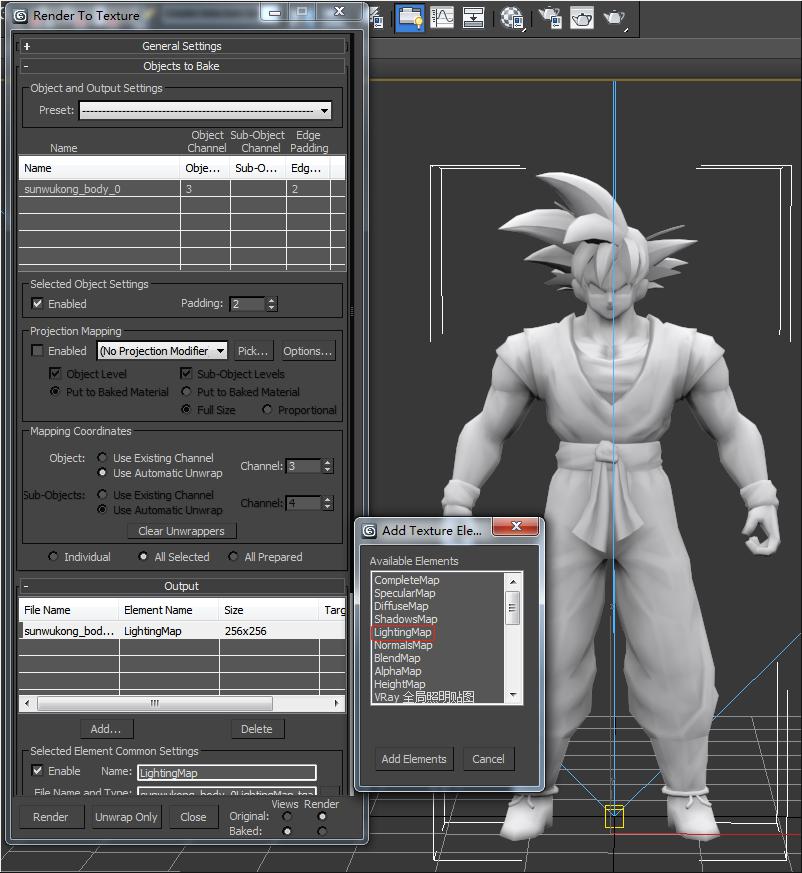802x873 pixels.
Task: Click the Output list horizontal scrollbar thumb
Action: pyautogui.click(x=155, y=703)
